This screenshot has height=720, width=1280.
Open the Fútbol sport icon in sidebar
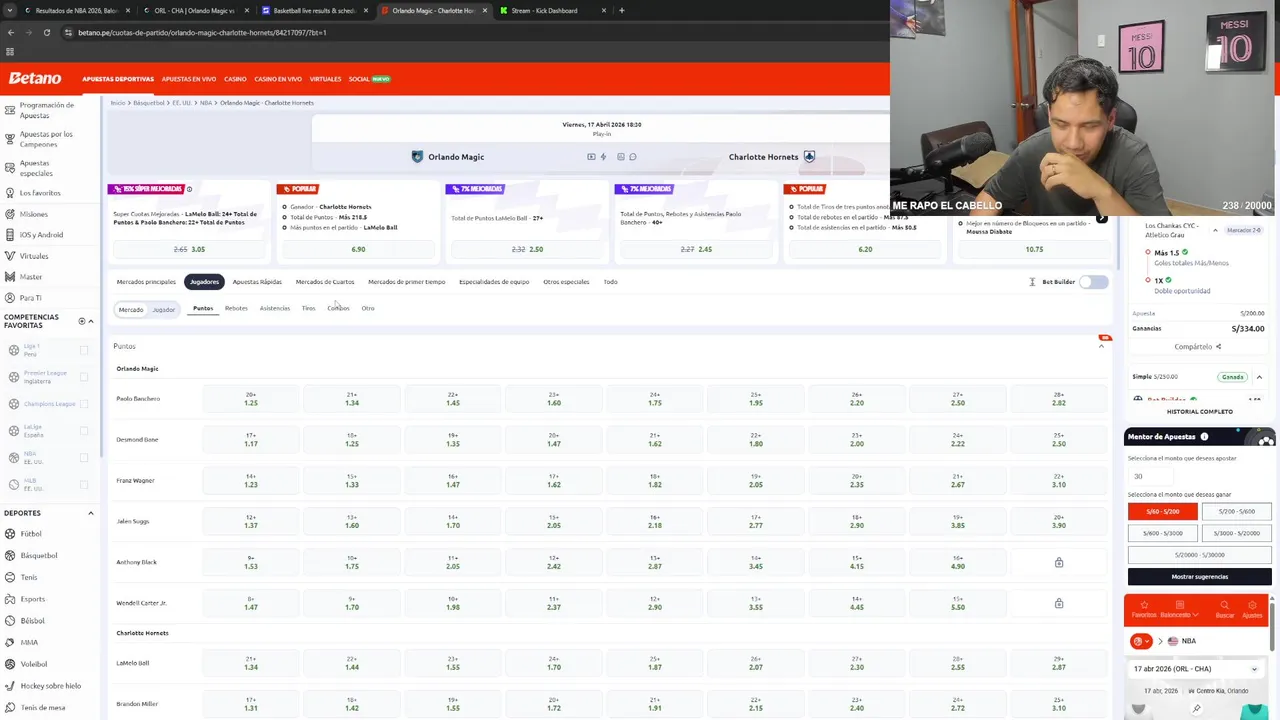pos(9,534)
